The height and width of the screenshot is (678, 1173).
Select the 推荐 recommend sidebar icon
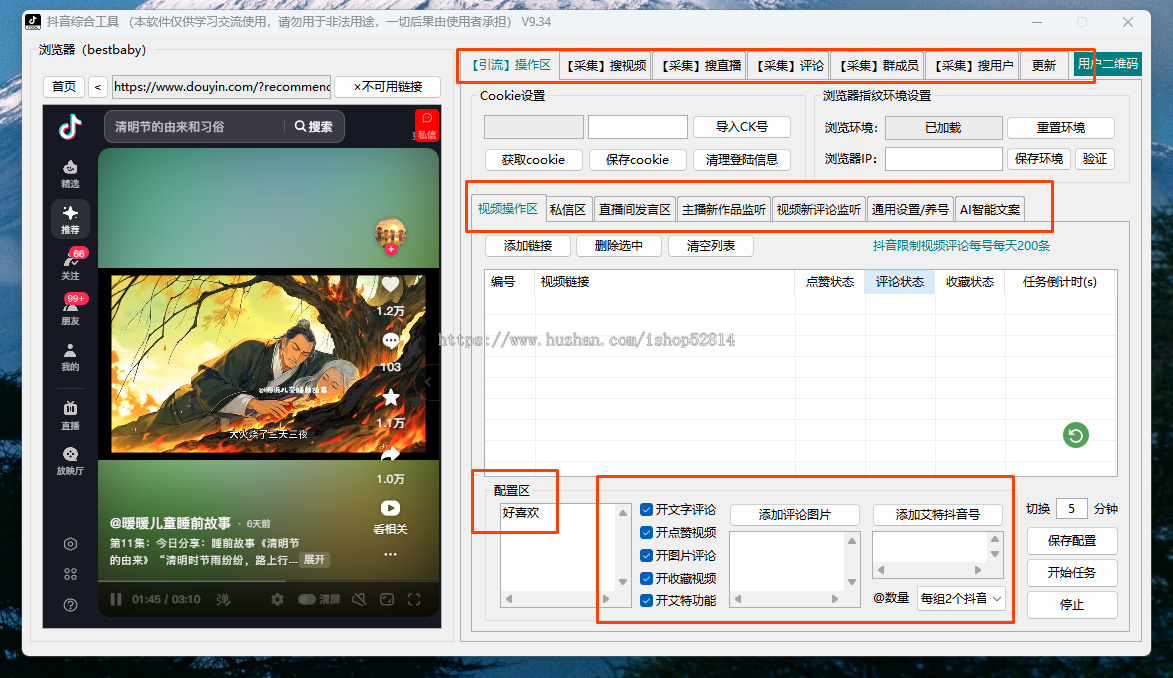coord(70,219)
